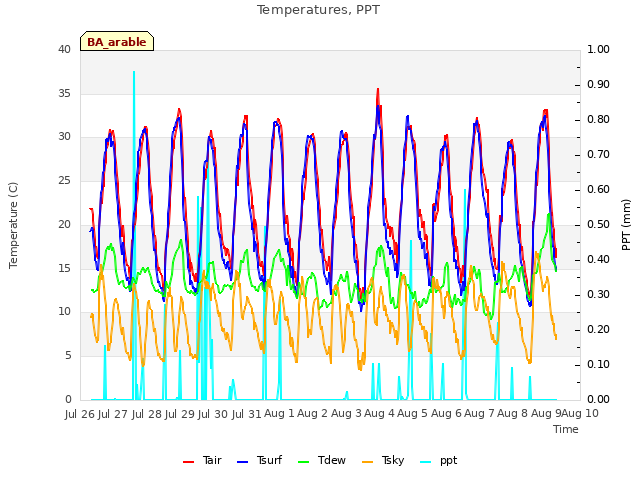Click the 0.00 PPT axis label
The width and height of the screenshot is (640, 480).
[x=598, y=399]
